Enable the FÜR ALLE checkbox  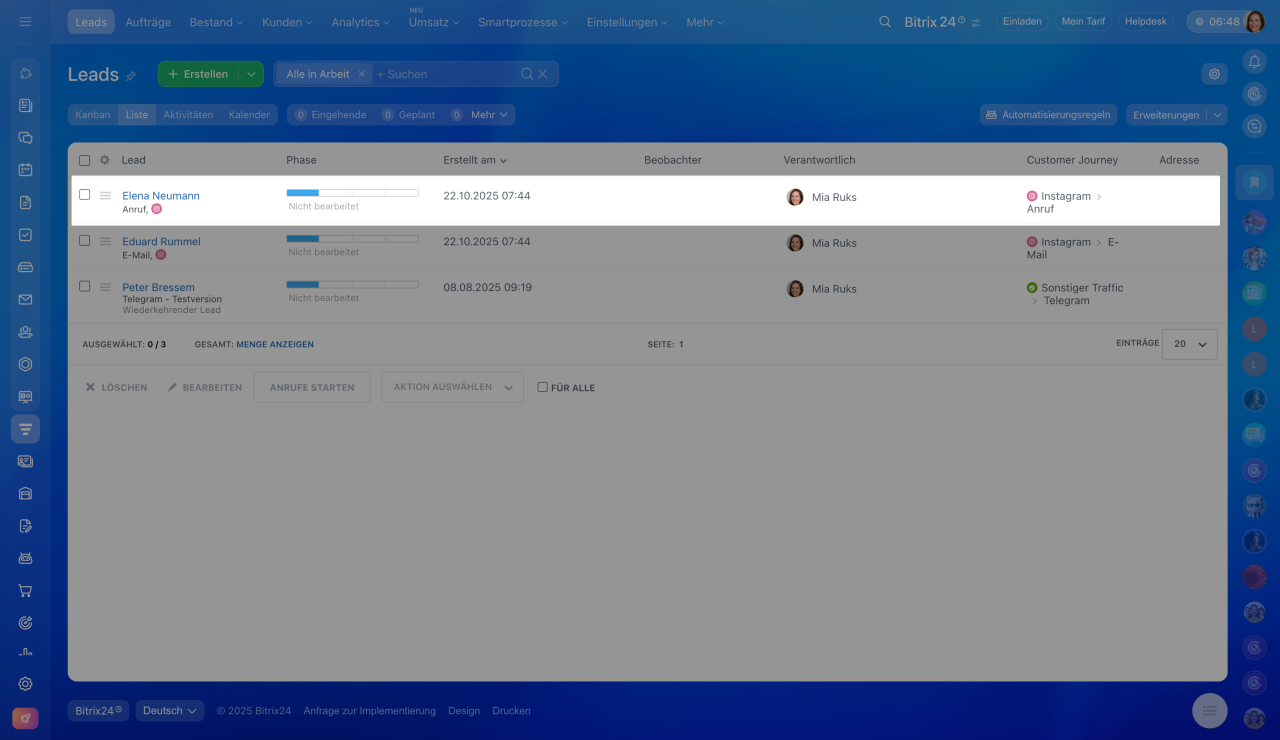coord(543,387)
